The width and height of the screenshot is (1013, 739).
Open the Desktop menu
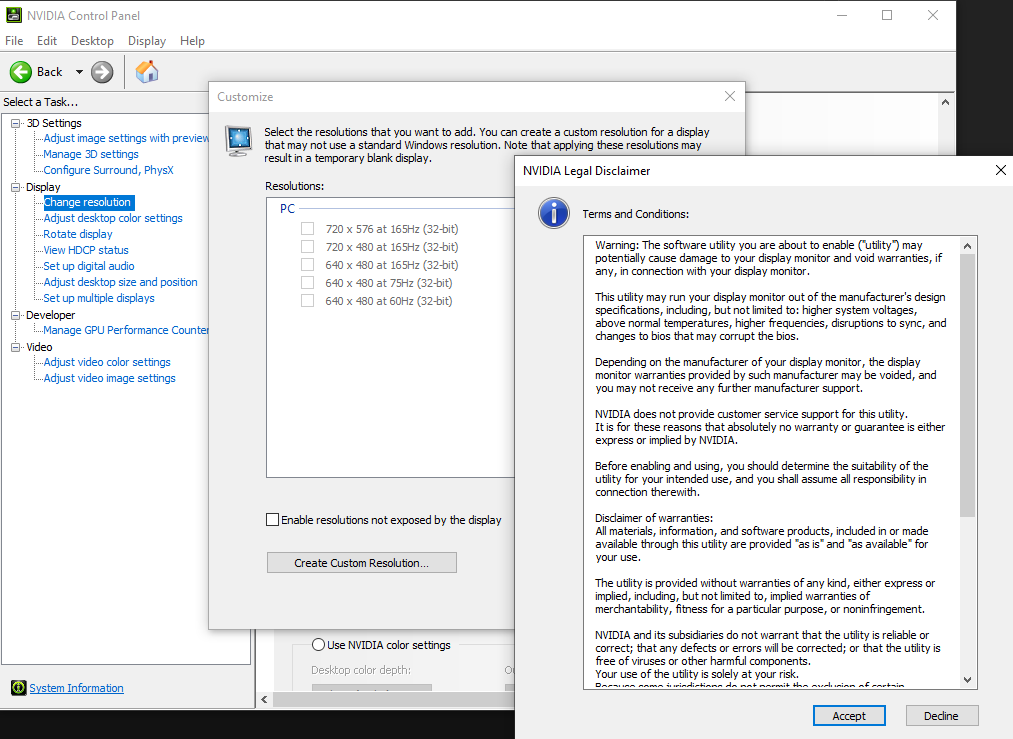(92, 41)
